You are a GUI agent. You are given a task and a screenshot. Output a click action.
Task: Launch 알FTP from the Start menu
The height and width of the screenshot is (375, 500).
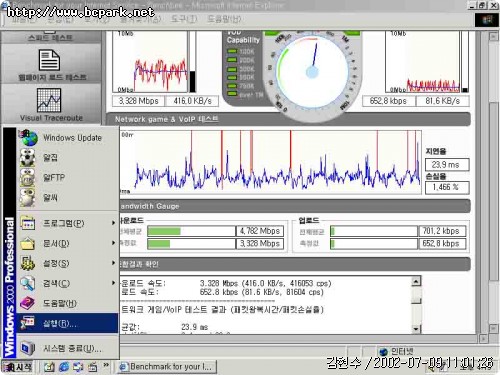pyautogui.click(x=68, y=177)
